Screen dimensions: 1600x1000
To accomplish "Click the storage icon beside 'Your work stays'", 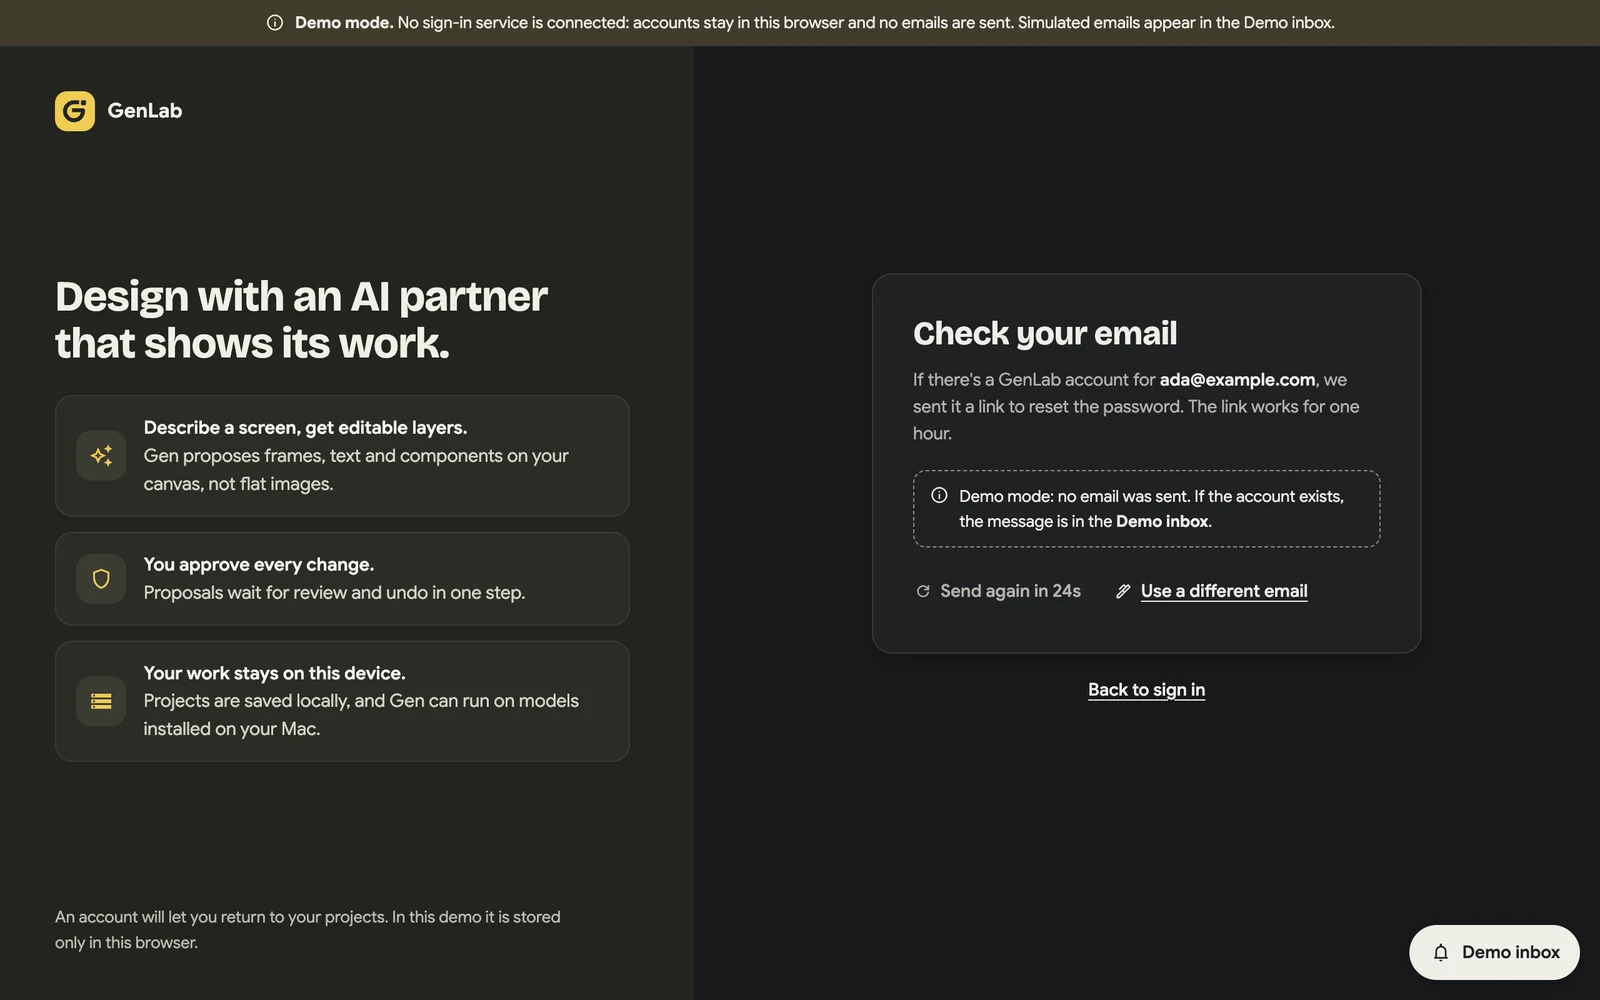I will click(x=101, y=701).
